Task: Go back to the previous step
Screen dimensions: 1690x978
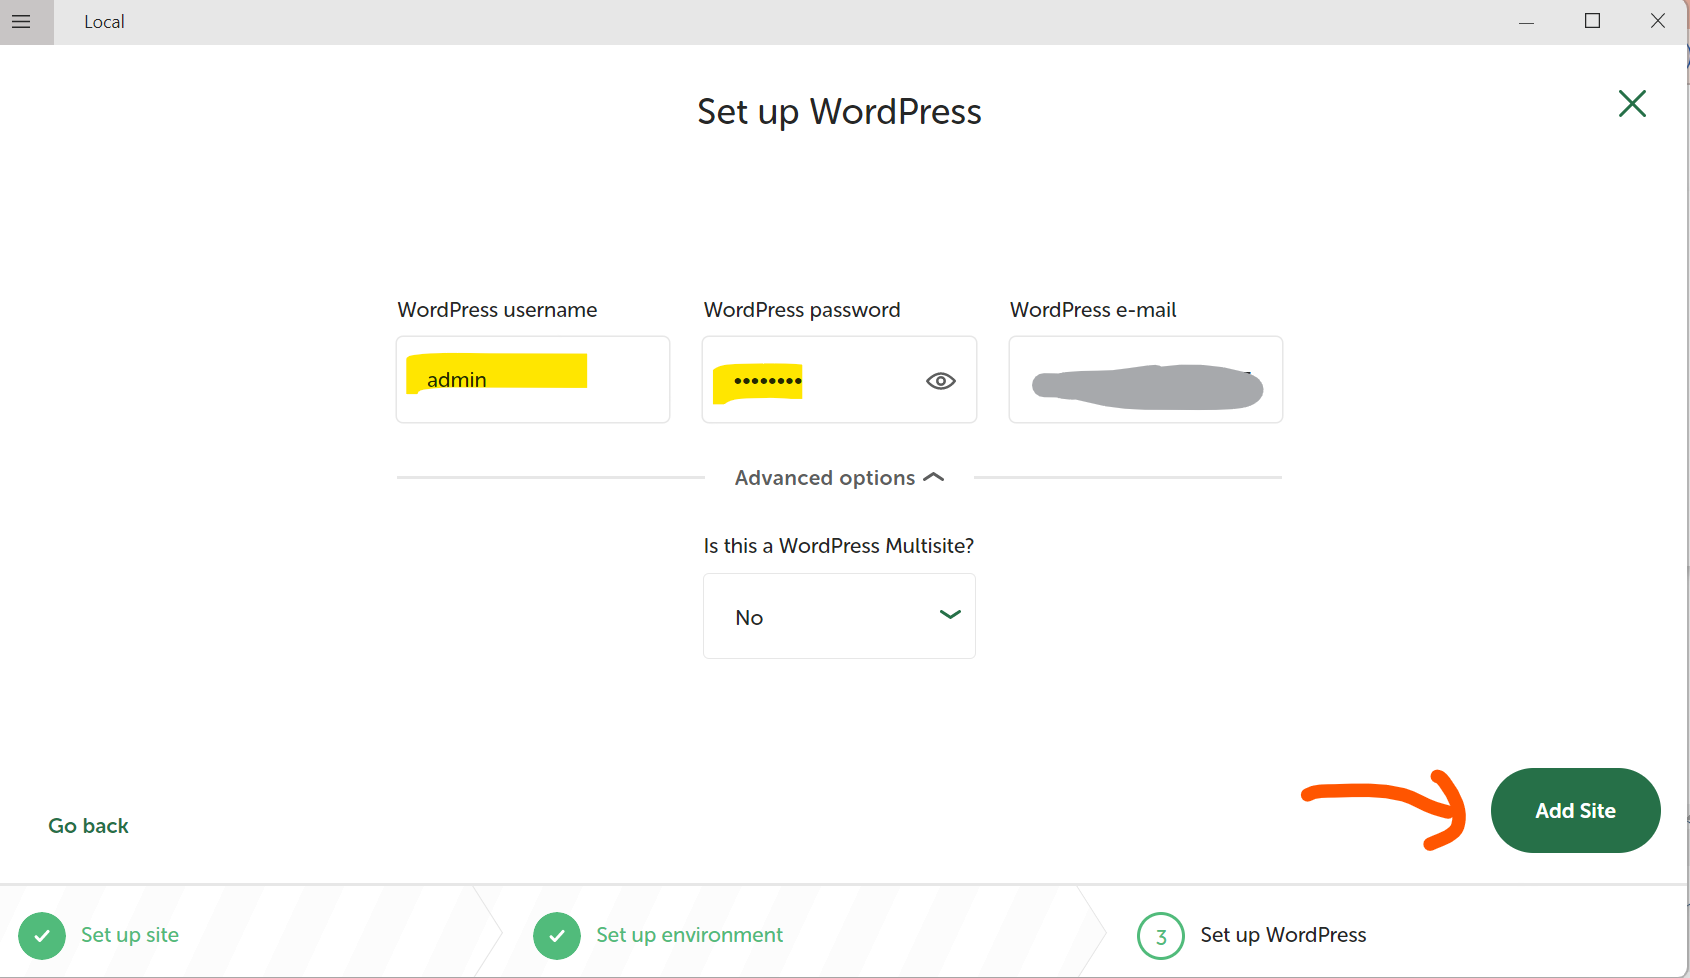Action: click(88, 826)
